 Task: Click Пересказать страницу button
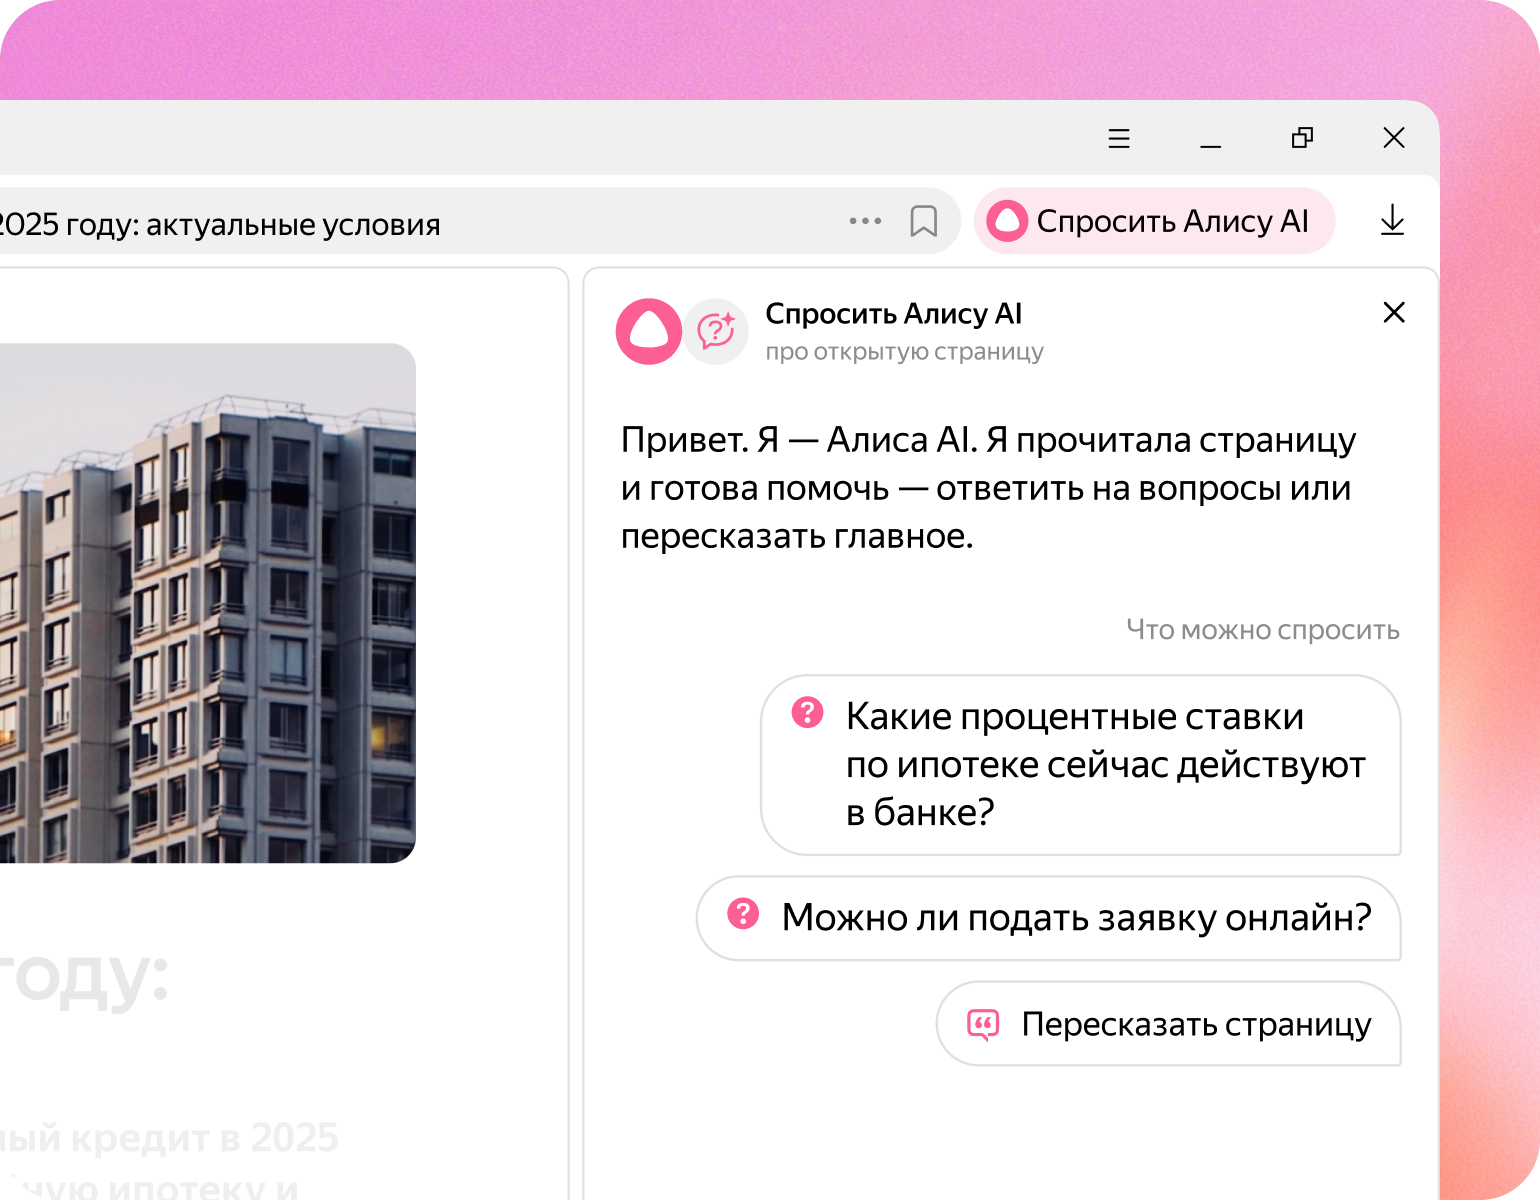point(1169,1024)
